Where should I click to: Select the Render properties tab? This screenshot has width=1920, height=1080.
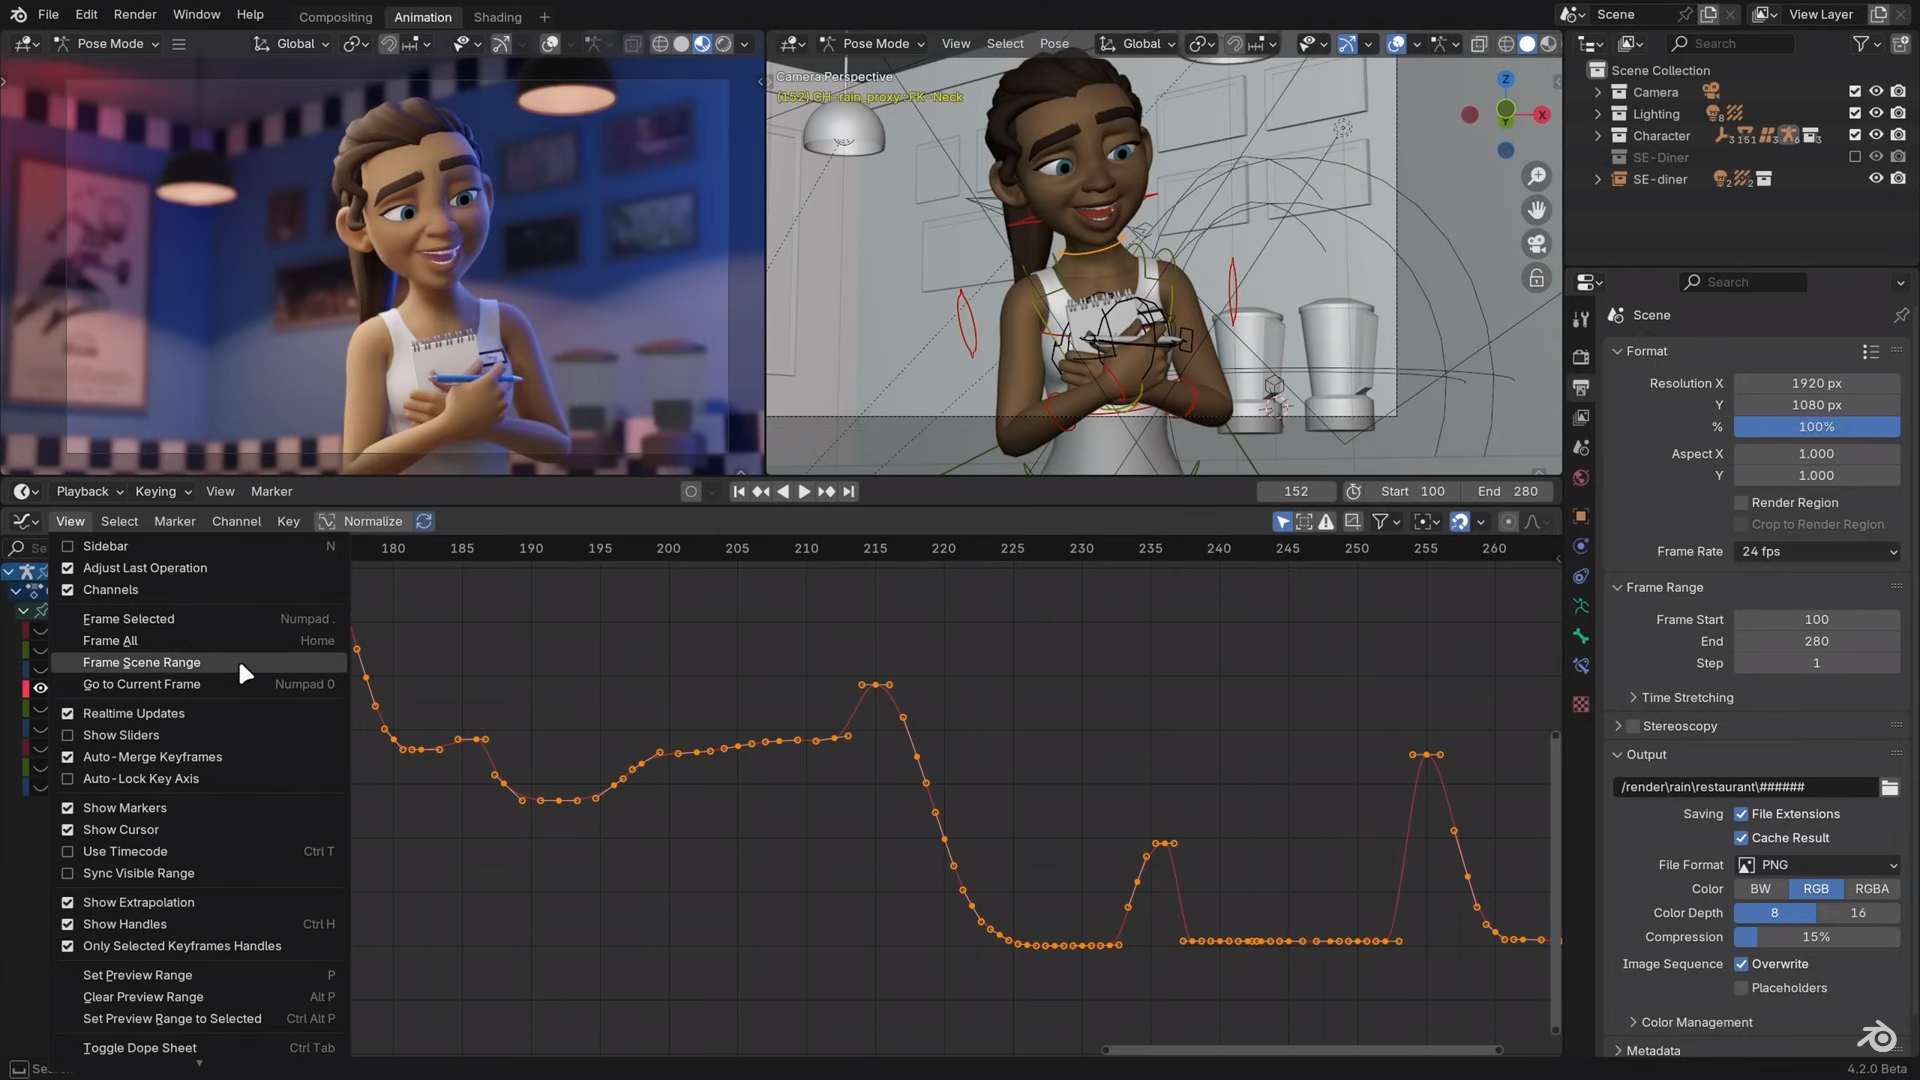(x=1580, y=357)
